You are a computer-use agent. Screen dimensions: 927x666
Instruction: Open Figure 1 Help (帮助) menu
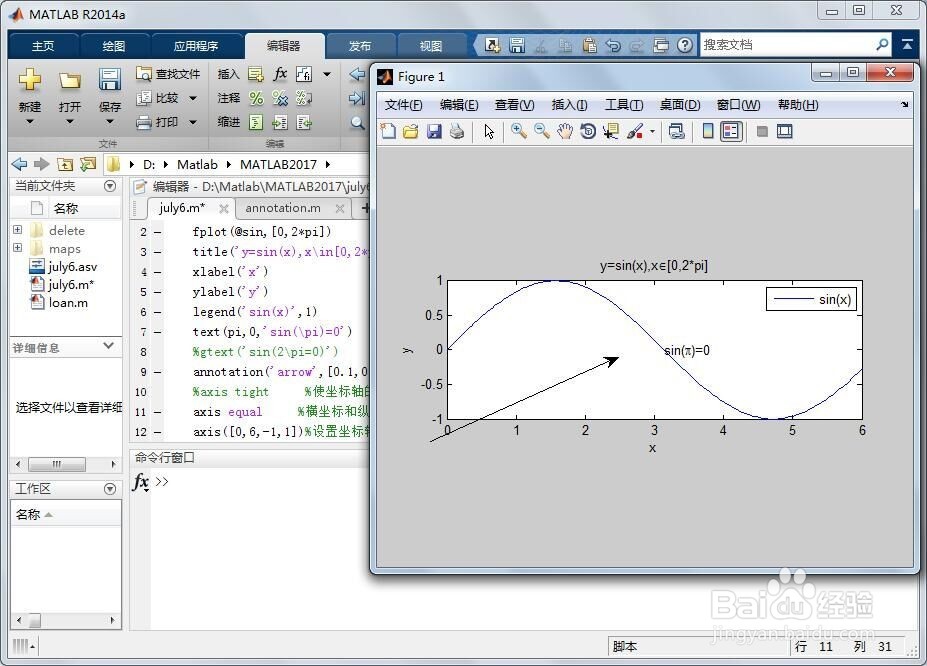pos(798,105)
